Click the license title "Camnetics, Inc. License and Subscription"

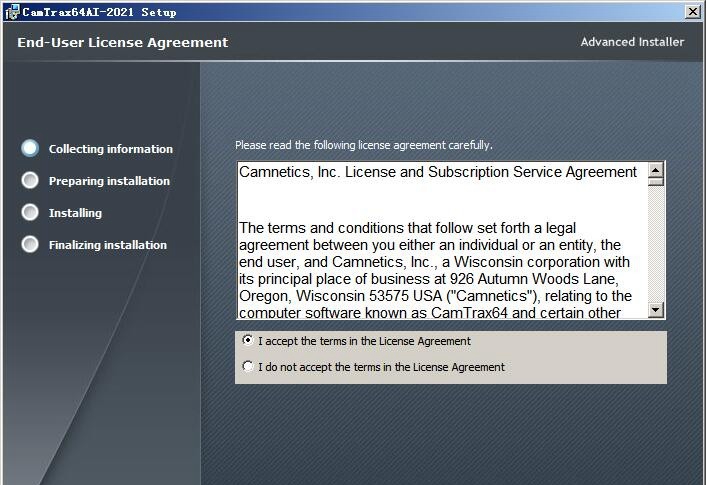click(x=438, y=172)
